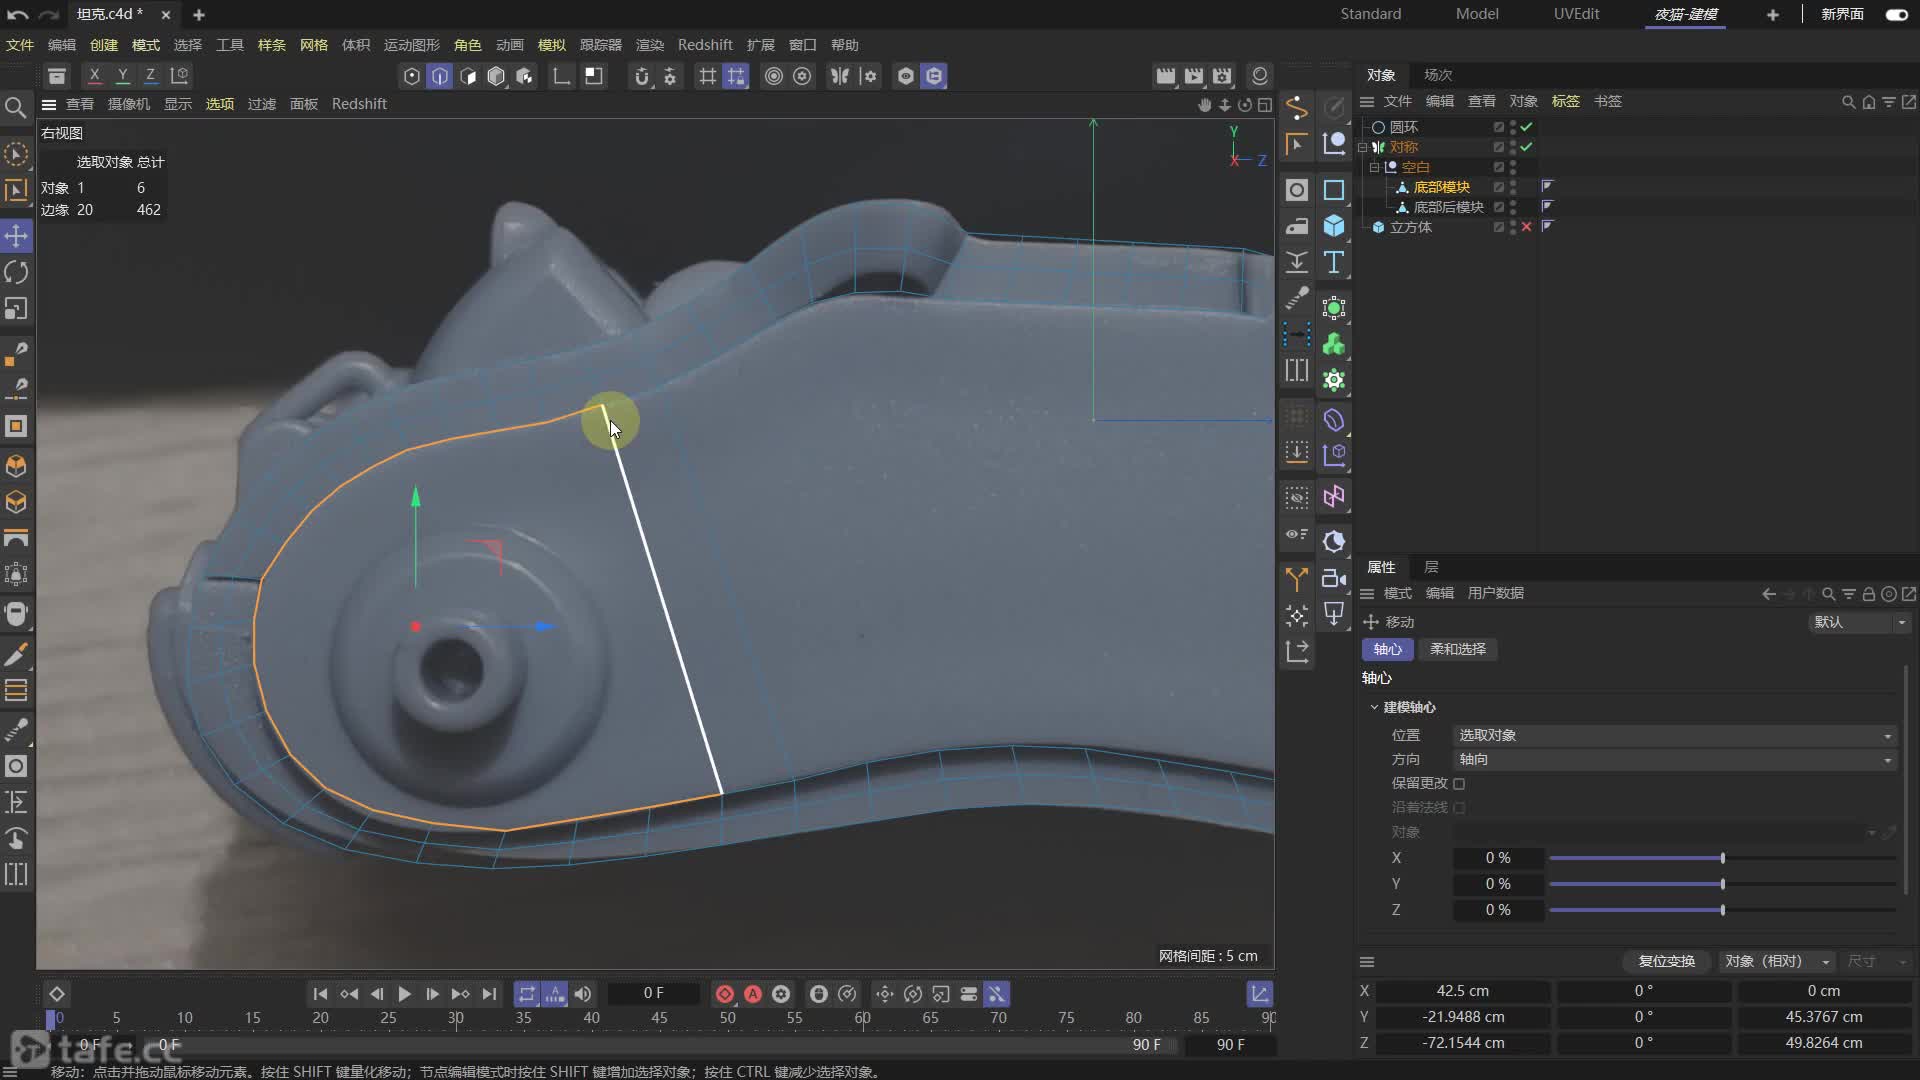Switch to the 场次 tab
Screen dimensions: 1920x1080
(1438, 75)
